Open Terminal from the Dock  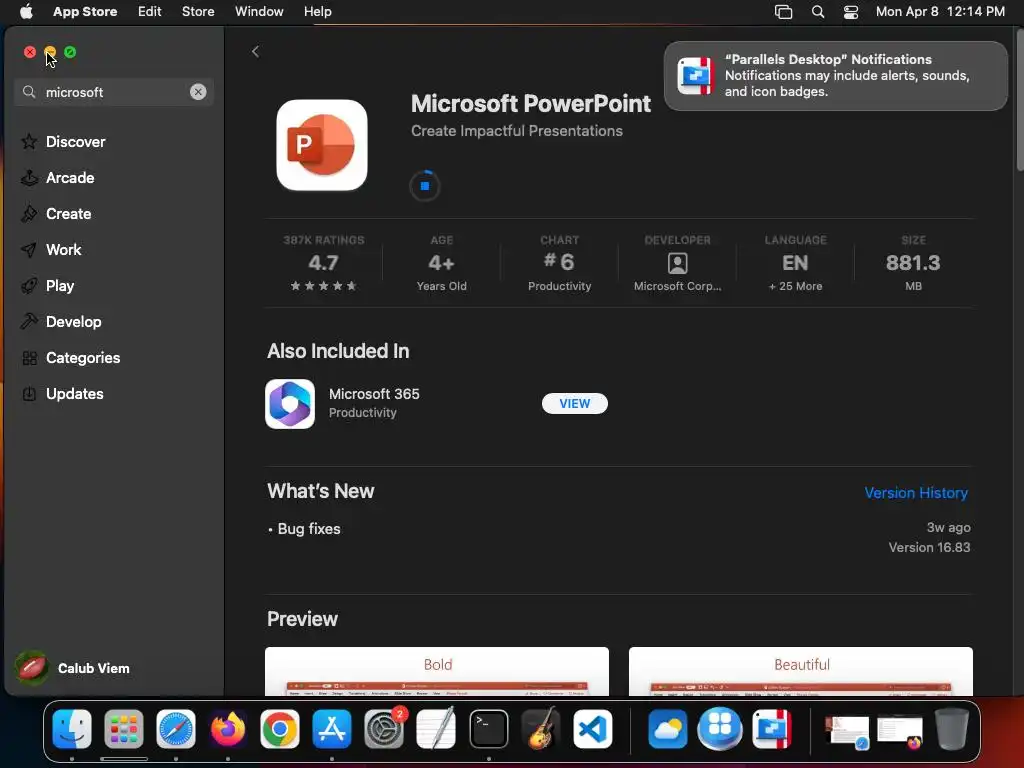488,729
